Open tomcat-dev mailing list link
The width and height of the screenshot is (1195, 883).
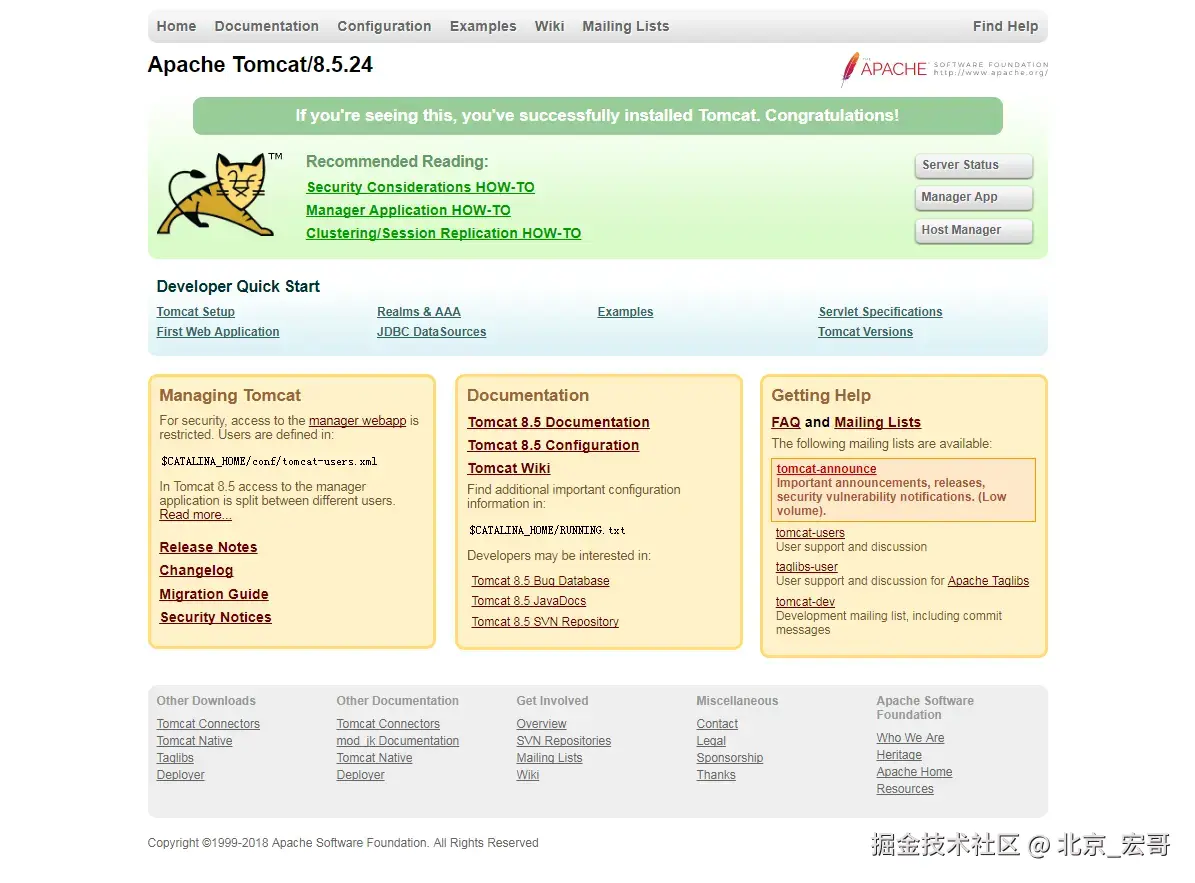(805, 602)
